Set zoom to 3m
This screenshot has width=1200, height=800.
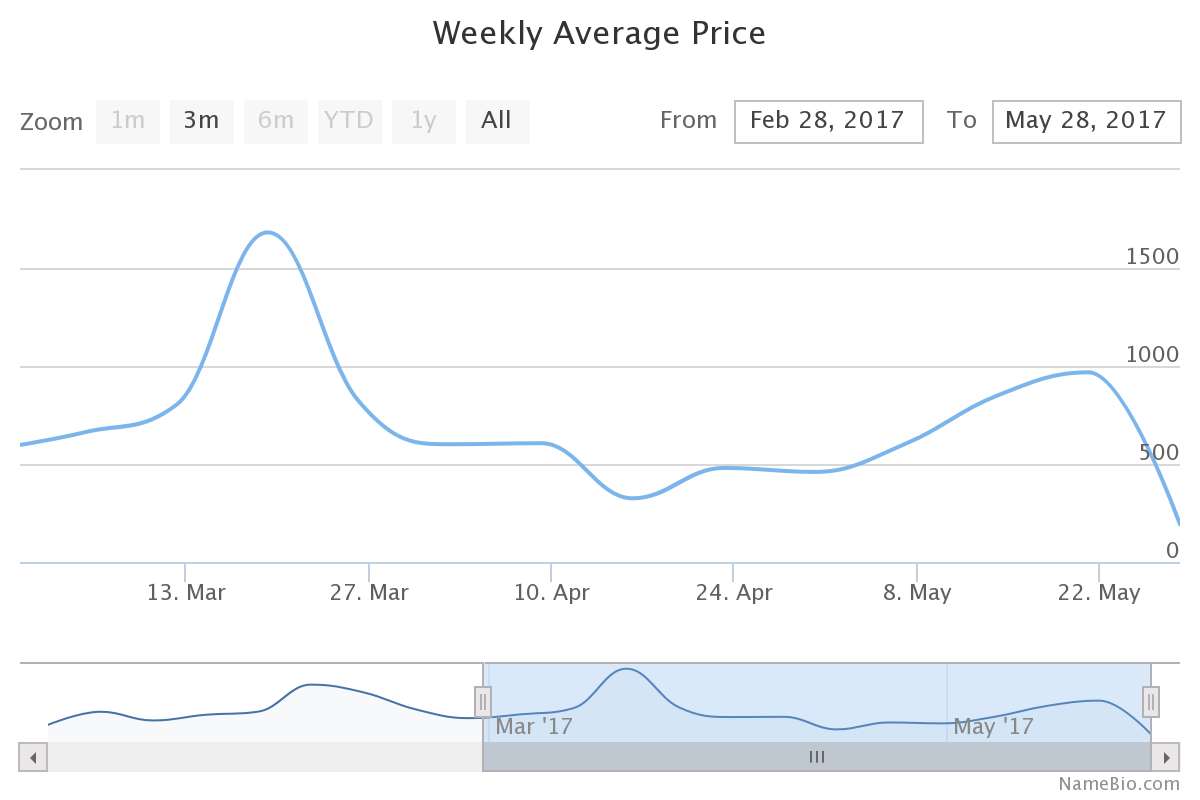[x=201, y=121]
